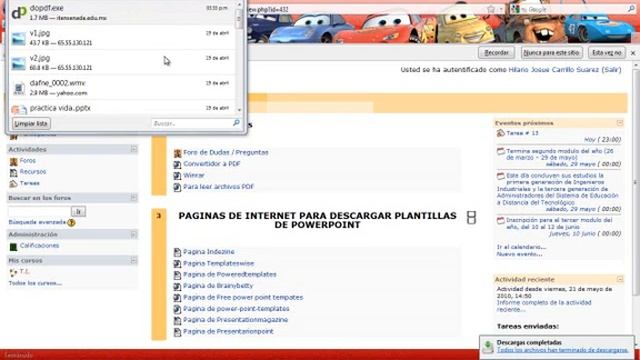The width and height of the screenshot is (640, 360).
Task: Close the password notification bar
Action: click(633, 53)
